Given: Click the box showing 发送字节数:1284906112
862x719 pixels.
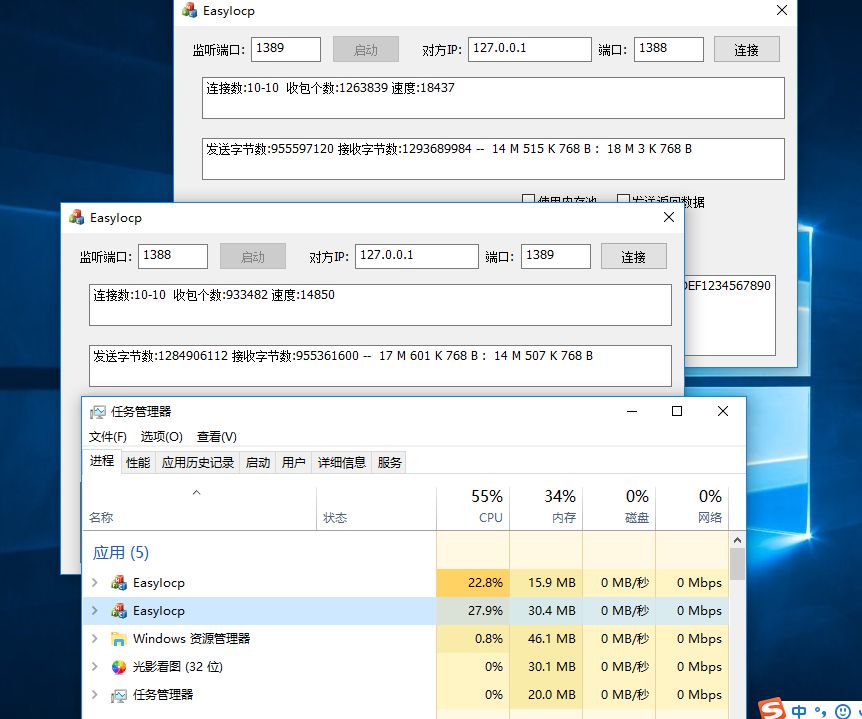Looking at the screenshot, I should point(380,366).
